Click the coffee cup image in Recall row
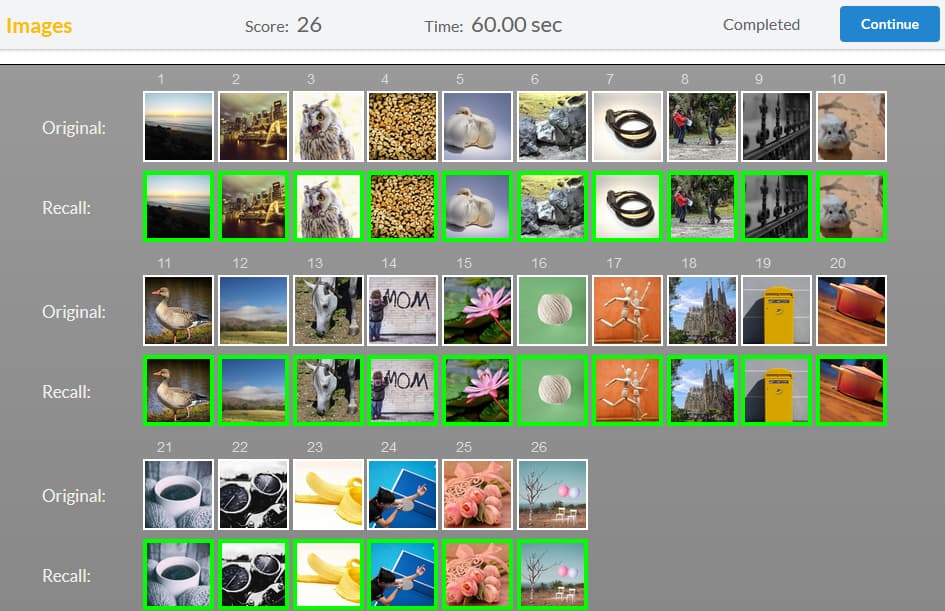The height and width of the screenshot is (611, 945). tap(179, 575)
